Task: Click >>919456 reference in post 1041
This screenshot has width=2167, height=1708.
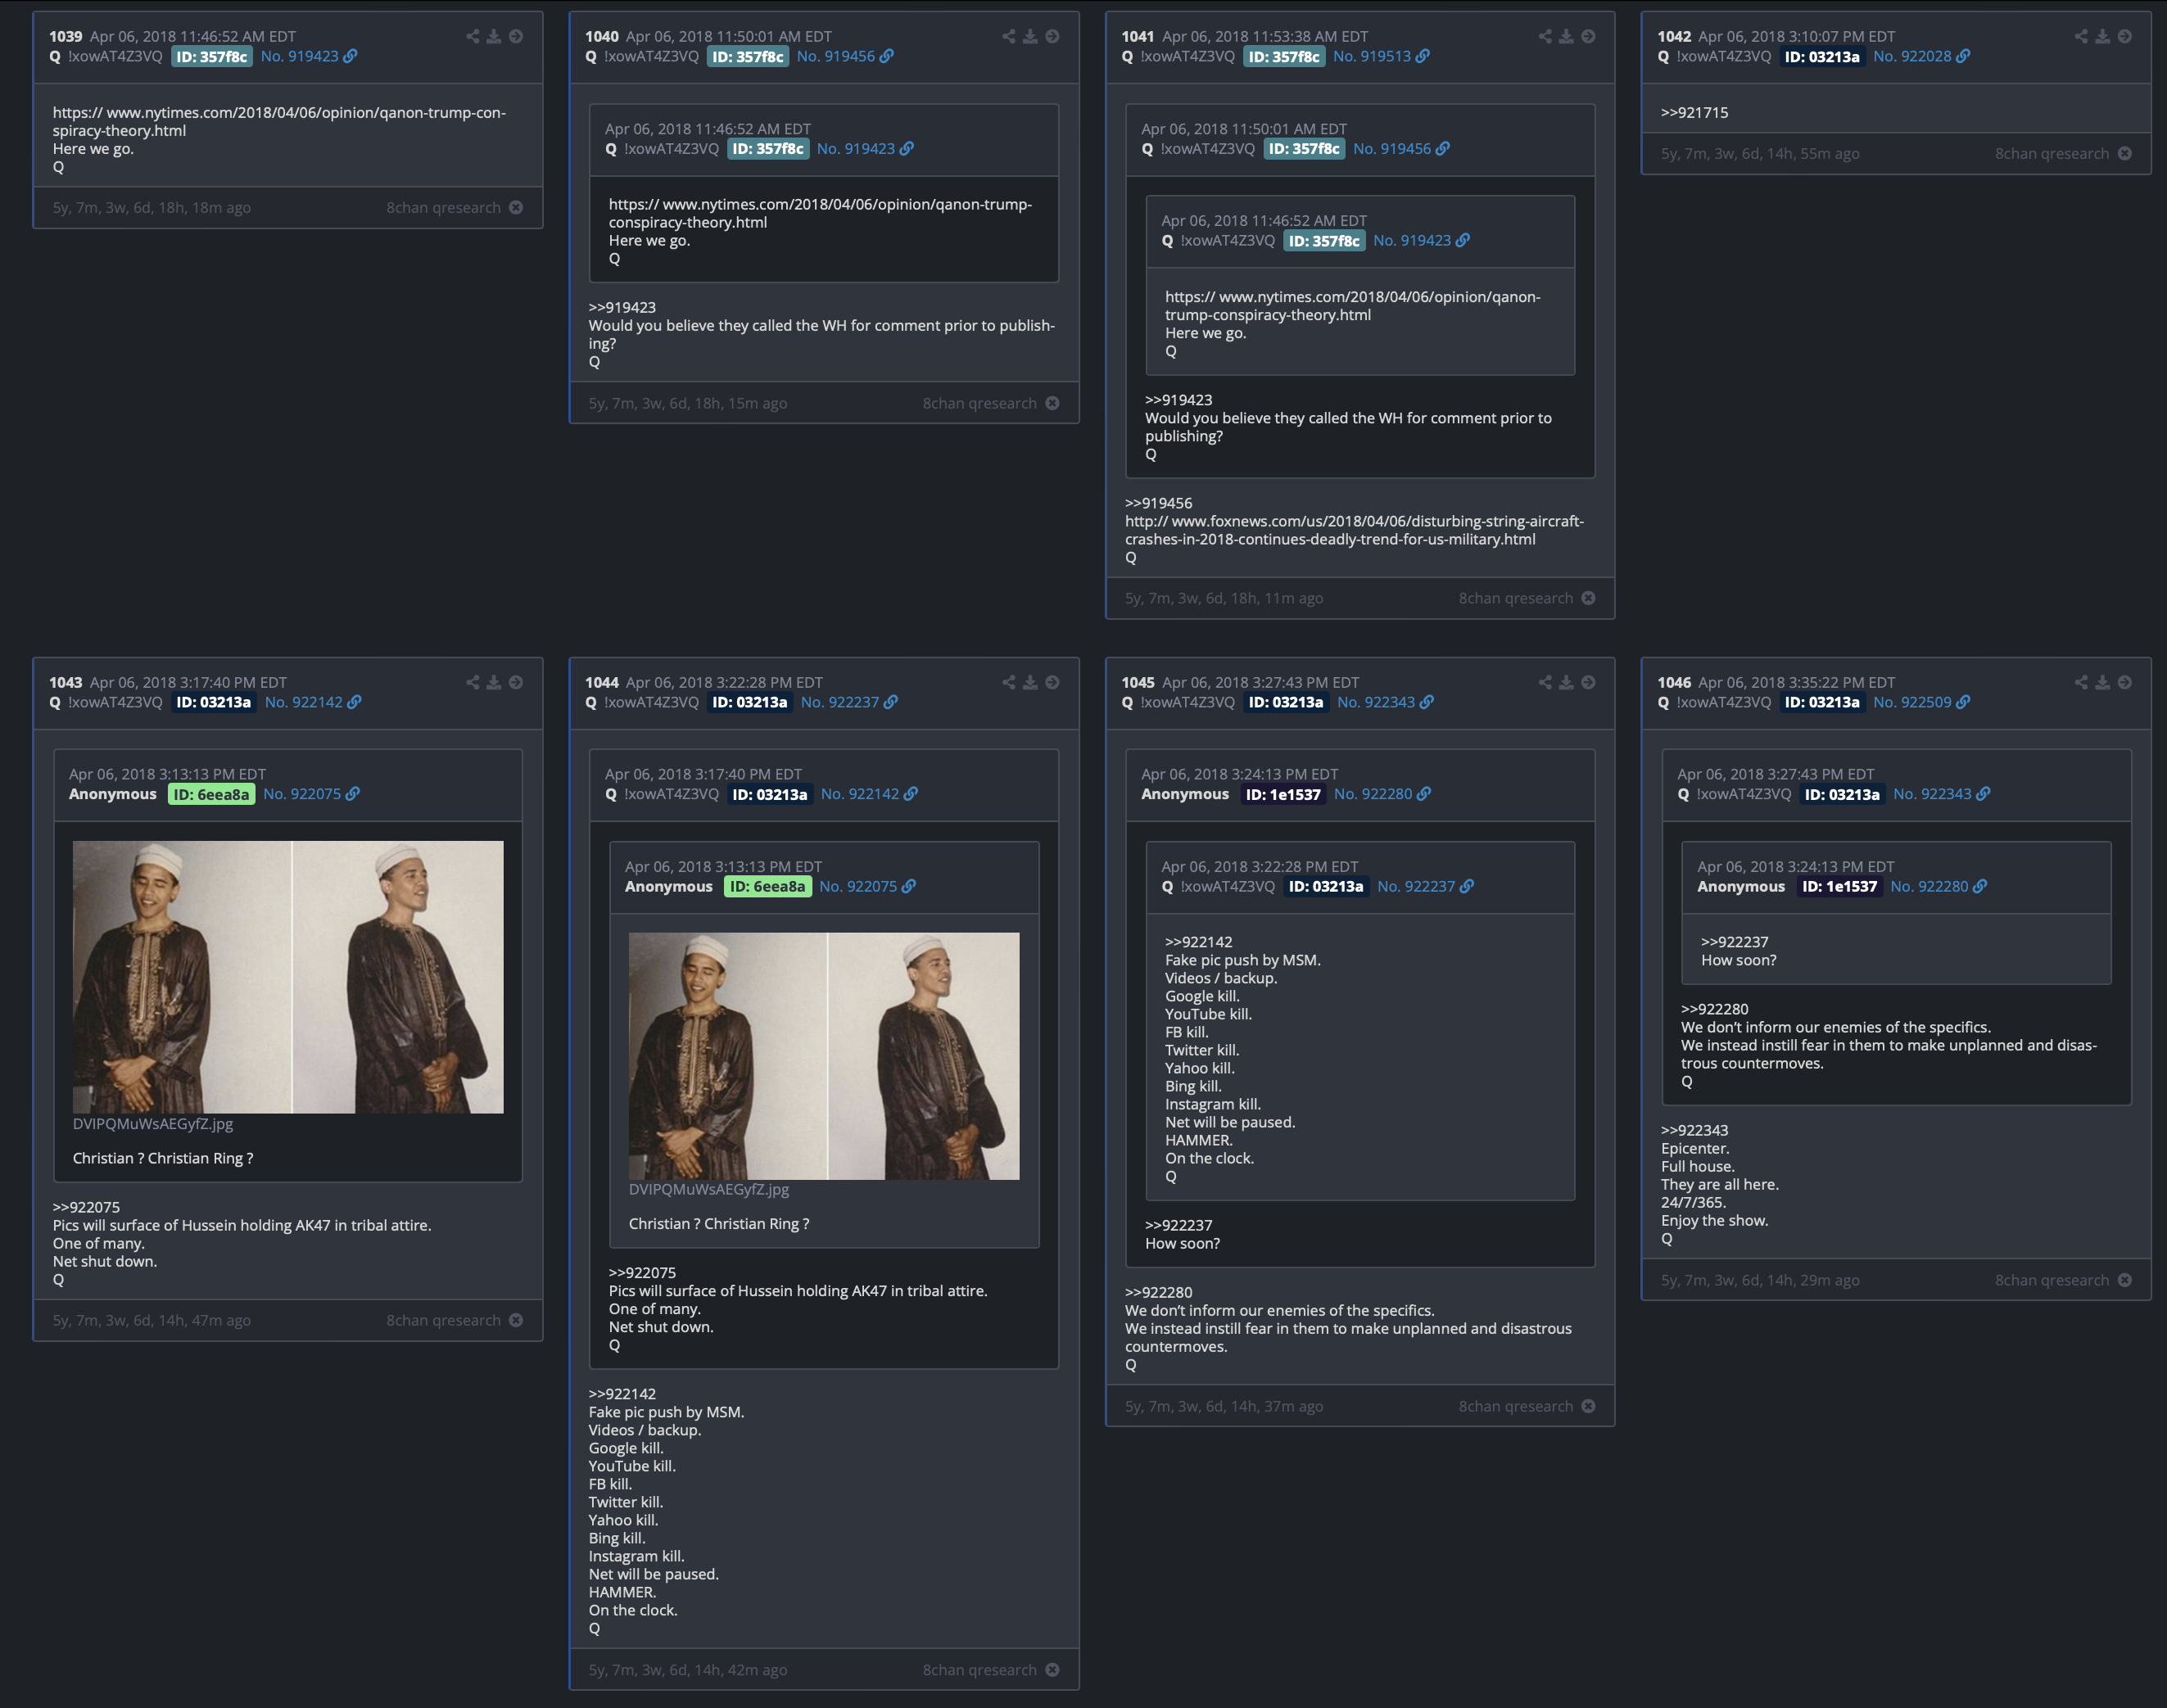Action: pyautogui.click(x=1158, y=503)
